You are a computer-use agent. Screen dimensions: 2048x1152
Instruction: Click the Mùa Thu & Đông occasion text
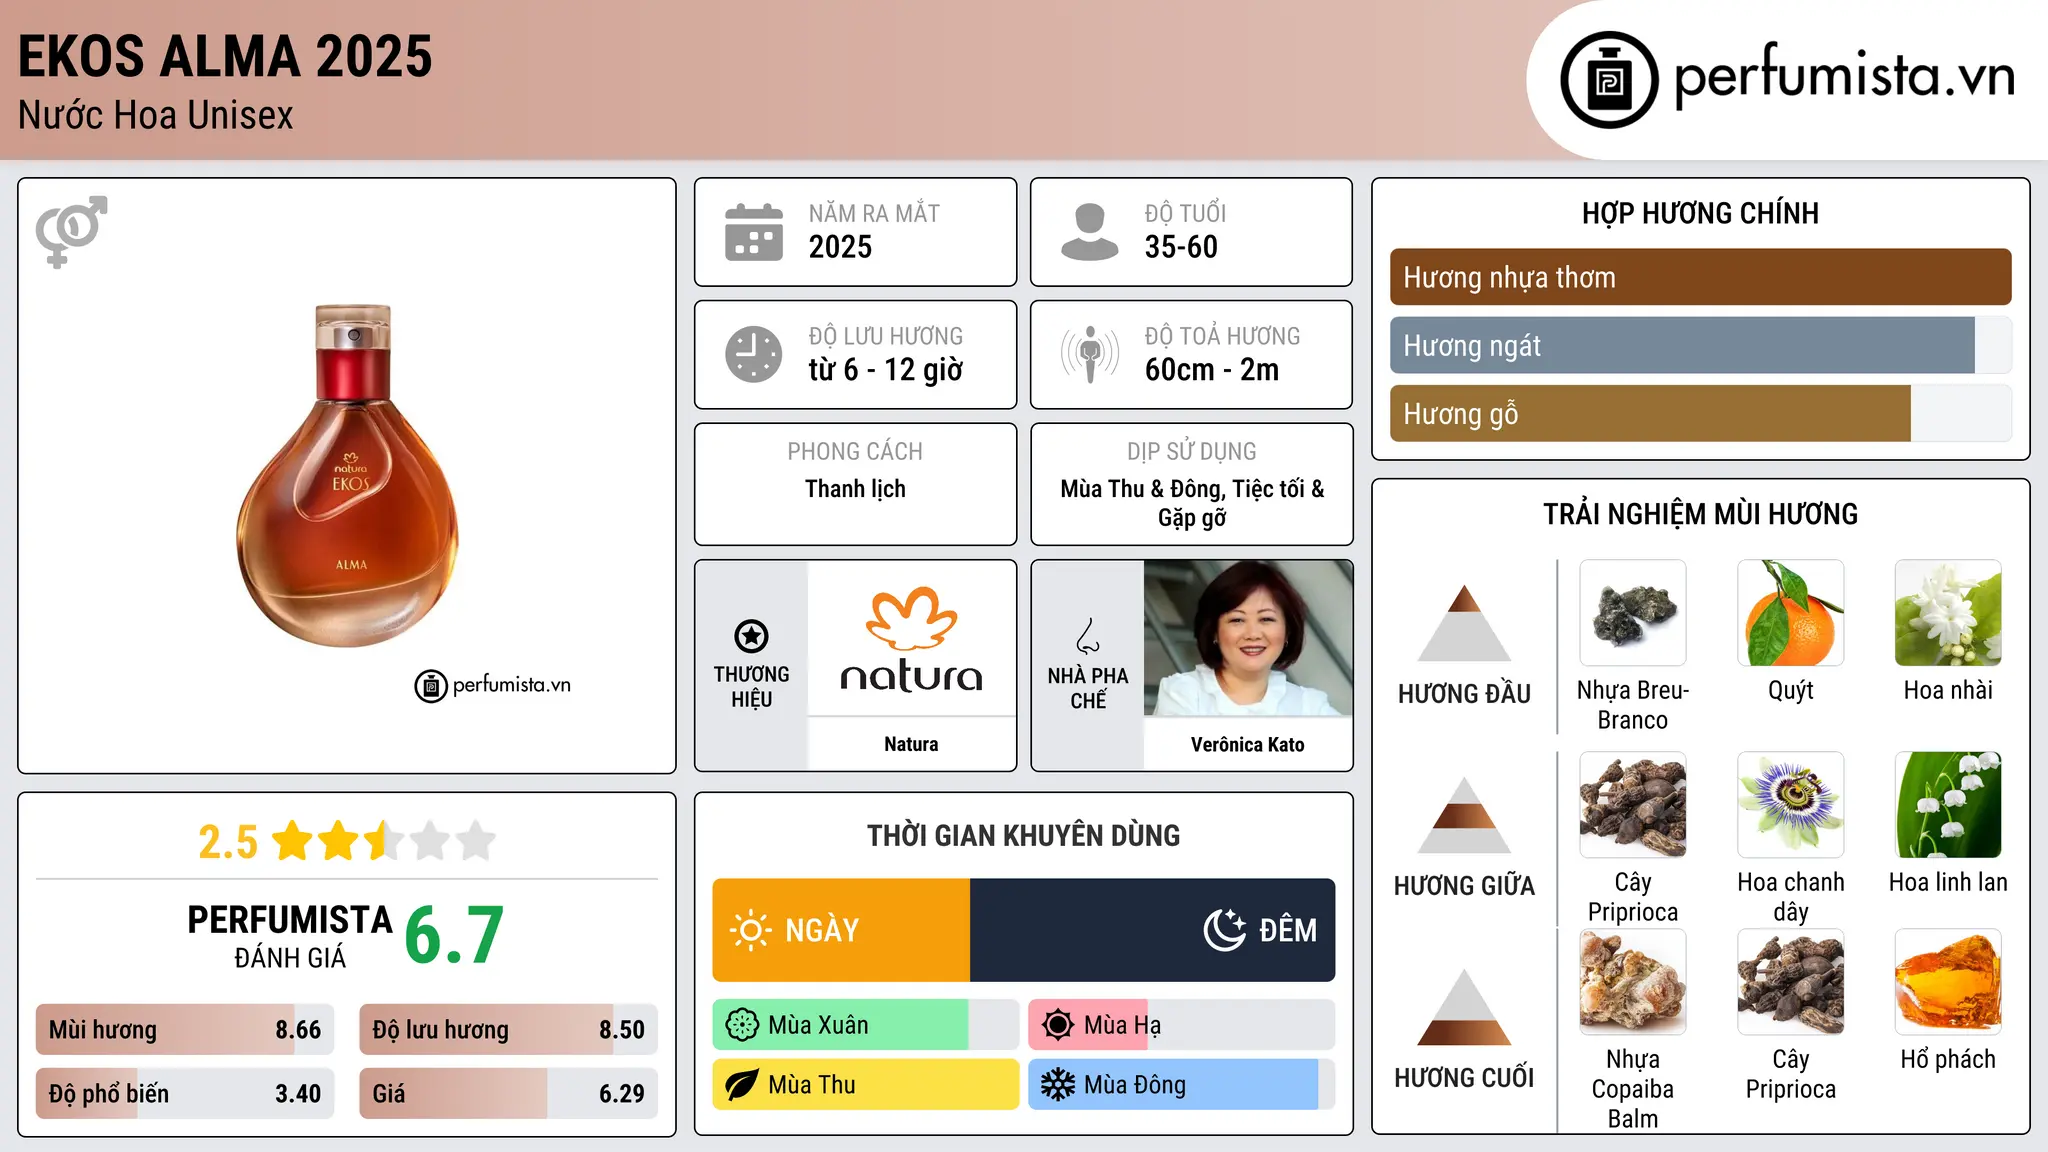click(x=1192, y=503)
